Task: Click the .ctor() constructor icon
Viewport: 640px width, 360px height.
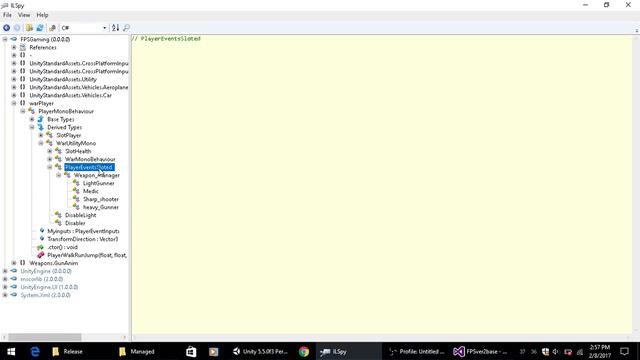Action: pyautogui.click(x=40, y=247)
